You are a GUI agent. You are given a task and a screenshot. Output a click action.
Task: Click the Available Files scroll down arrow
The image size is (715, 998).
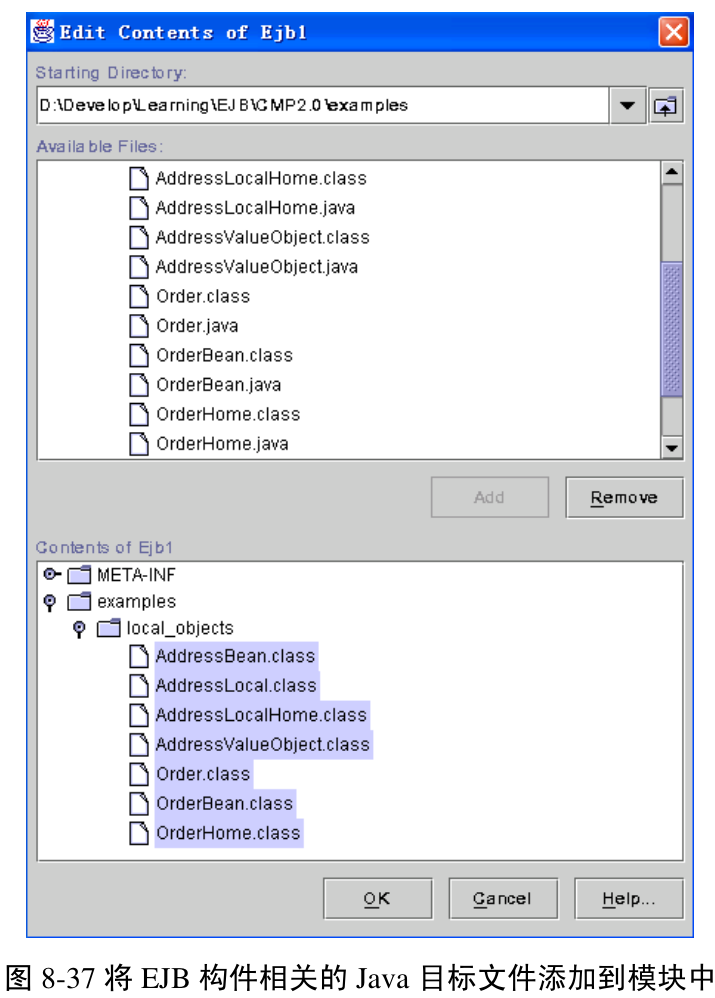(672, 448)
